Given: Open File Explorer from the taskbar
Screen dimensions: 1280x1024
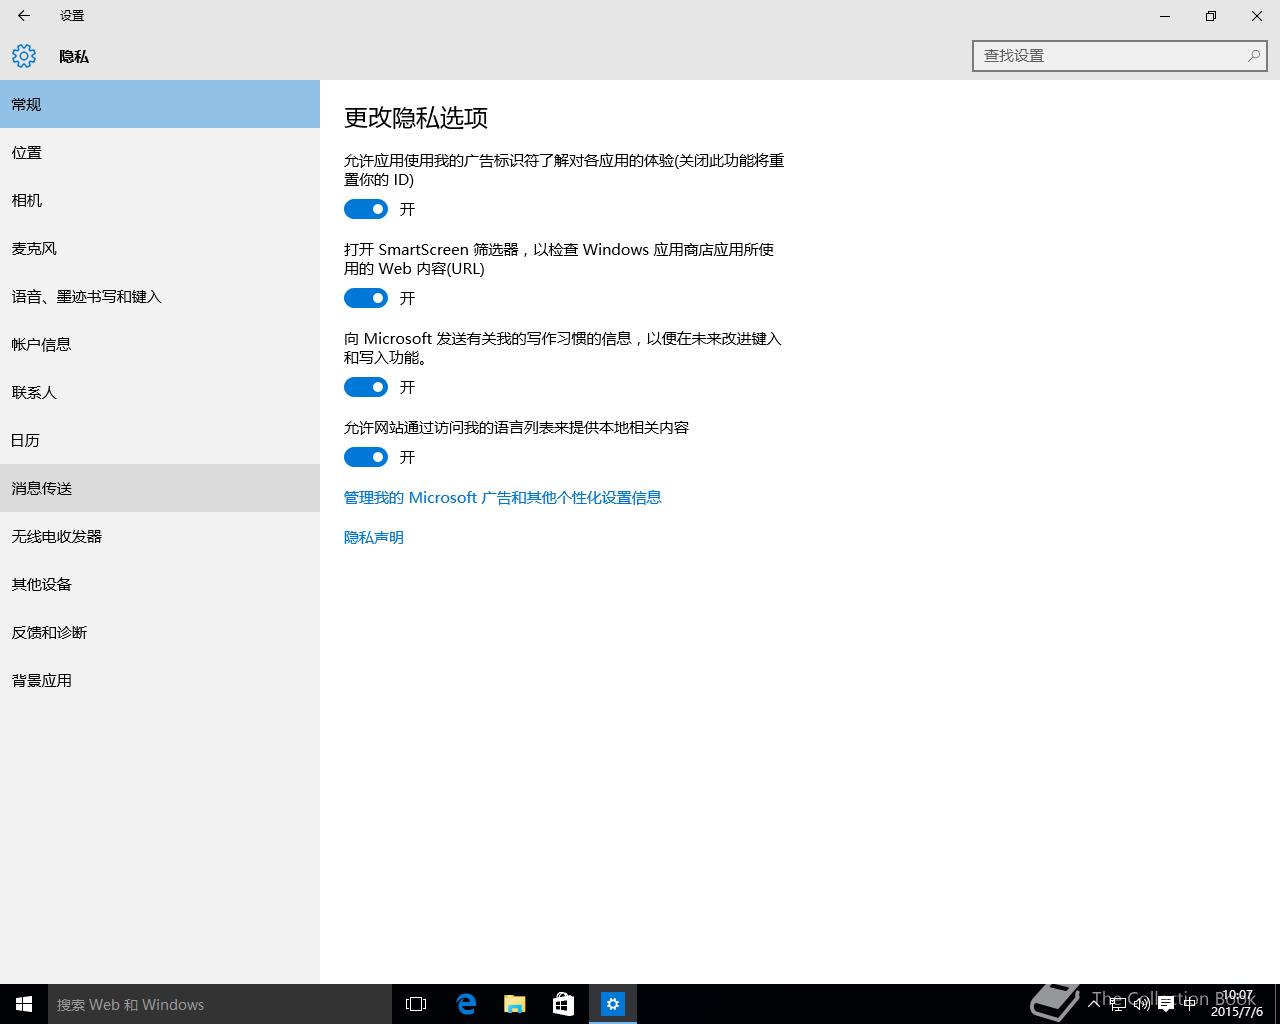Looking at the screenshot, I should [515, 1004].
